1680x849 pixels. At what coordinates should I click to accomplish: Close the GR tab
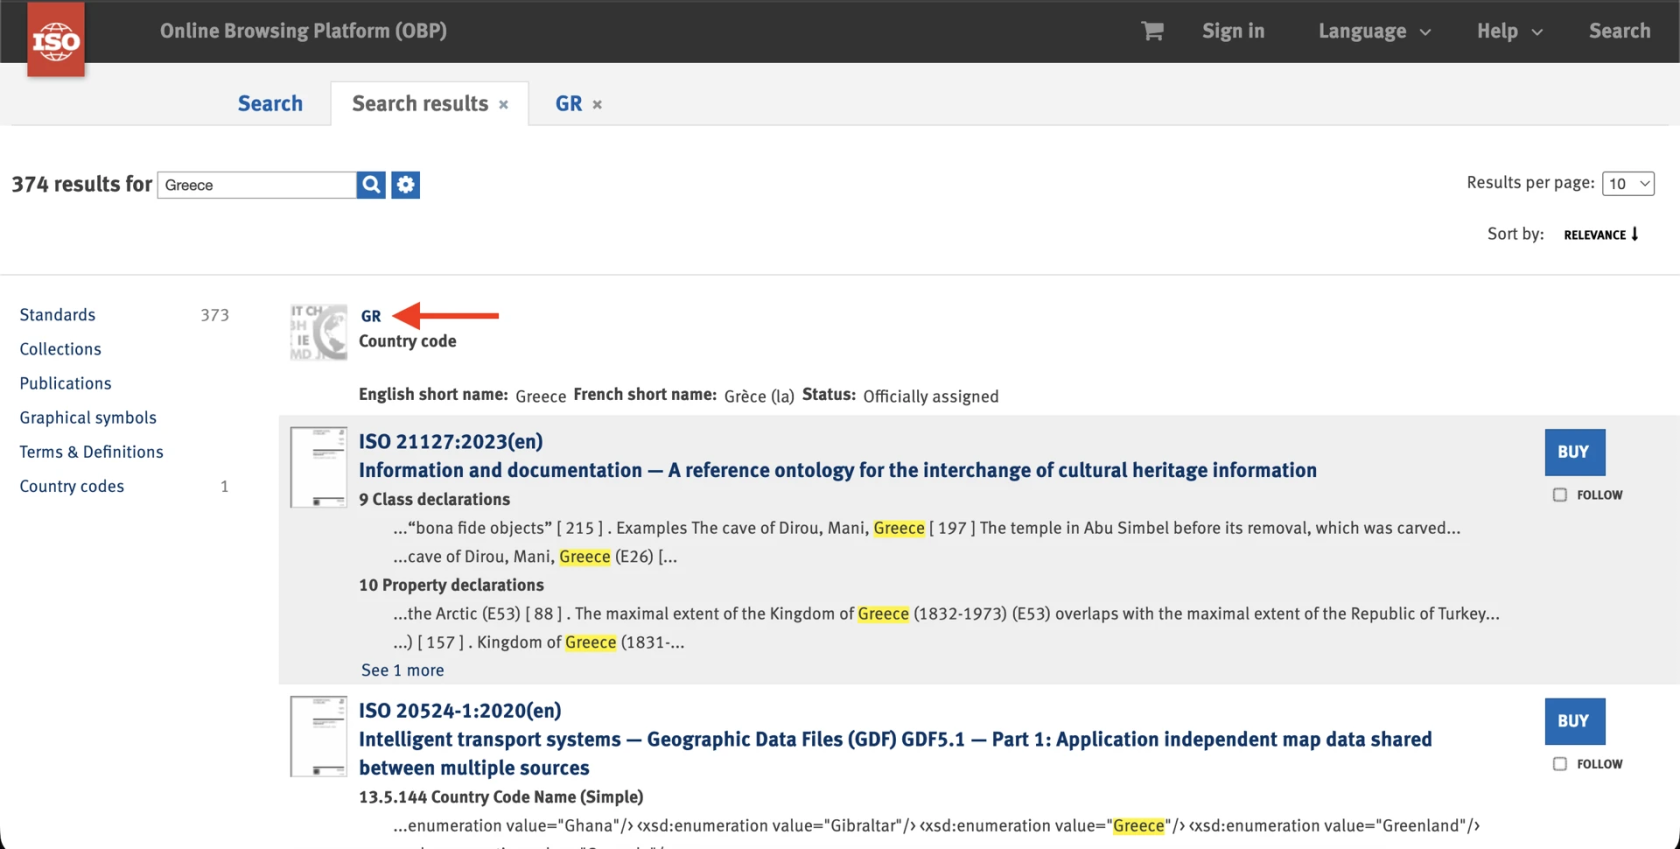pos(597,105)
